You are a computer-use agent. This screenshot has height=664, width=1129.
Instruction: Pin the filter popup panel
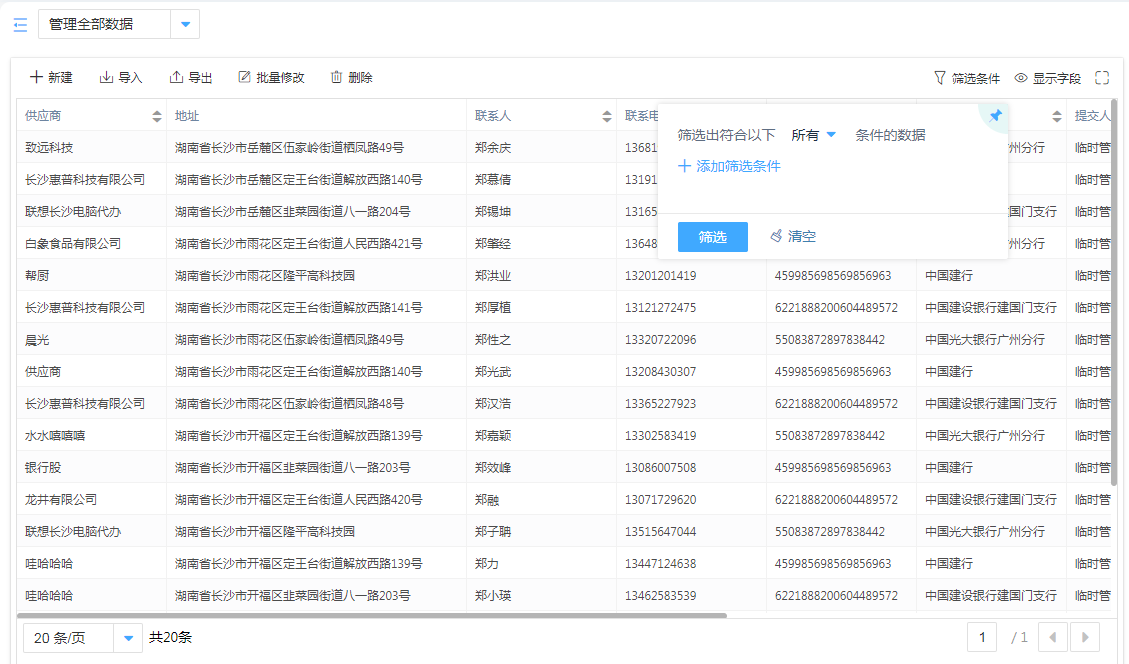(x=995, y=117)
